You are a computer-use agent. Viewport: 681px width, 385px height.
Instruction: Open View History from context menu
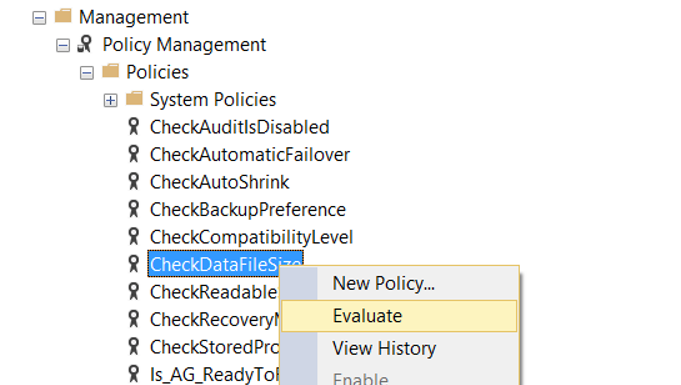[x=399, y=348]
